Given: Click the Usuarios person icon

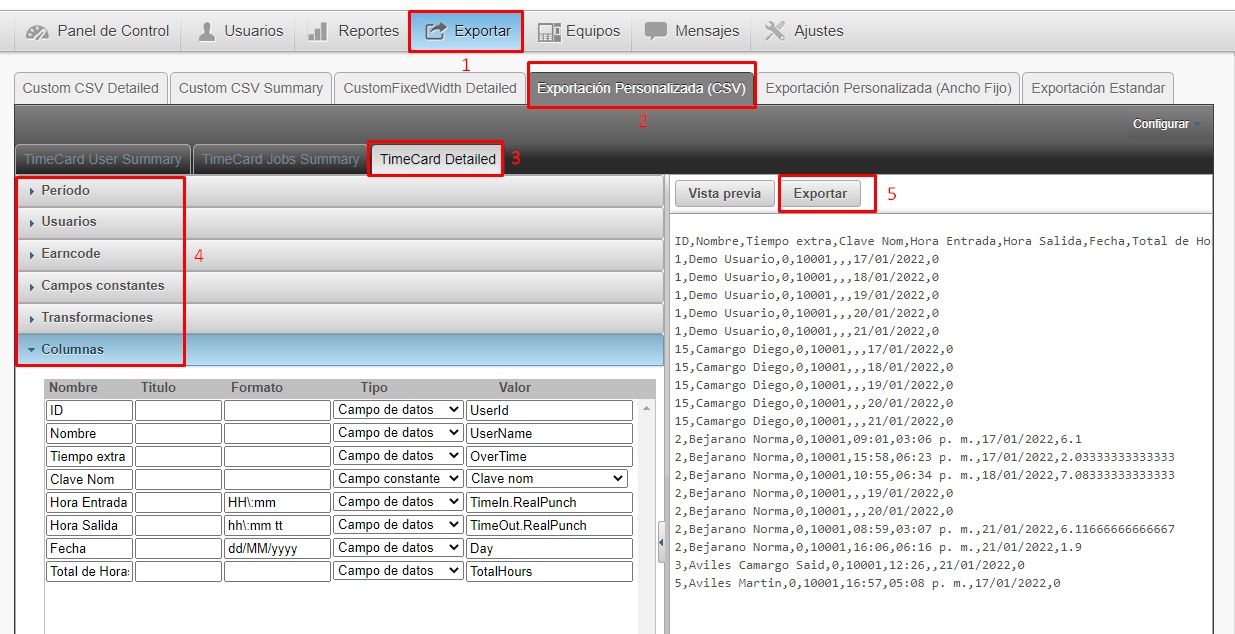Looking at the screenshot, I should pyautogui.click(x=207, y=32).
